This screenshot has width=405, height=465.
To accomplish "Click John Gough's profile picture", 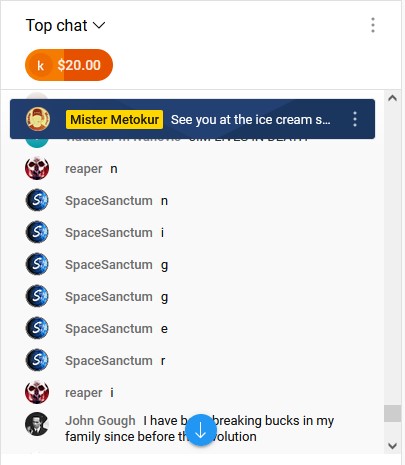I will tap(37, 424).
